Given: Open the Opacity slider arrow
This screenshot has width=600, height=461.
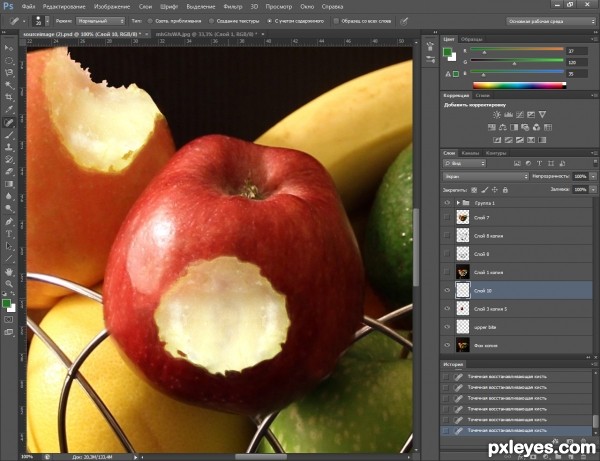Looking at the screenshot, I should tap(593, 176).
